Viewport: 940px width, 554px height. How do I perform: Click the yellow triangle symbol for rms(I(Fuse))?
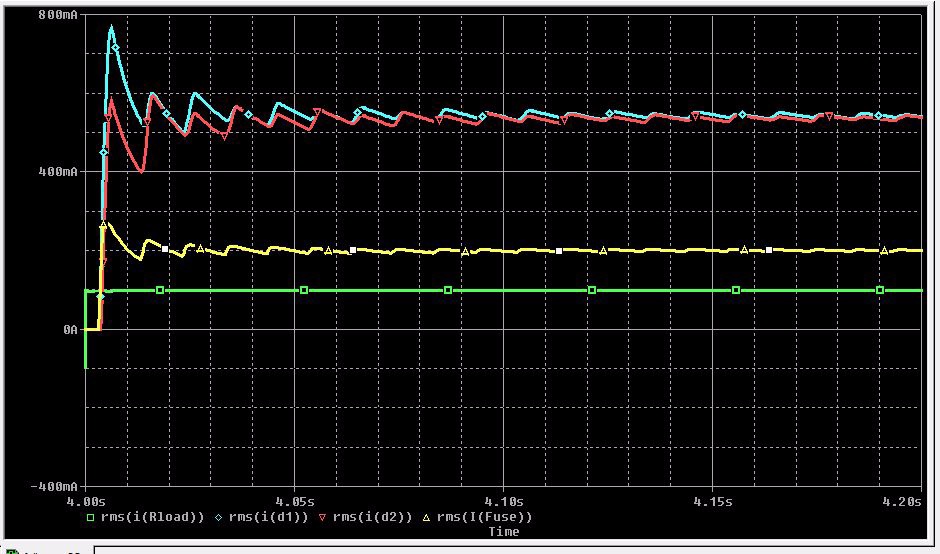[x=426, y=517]
